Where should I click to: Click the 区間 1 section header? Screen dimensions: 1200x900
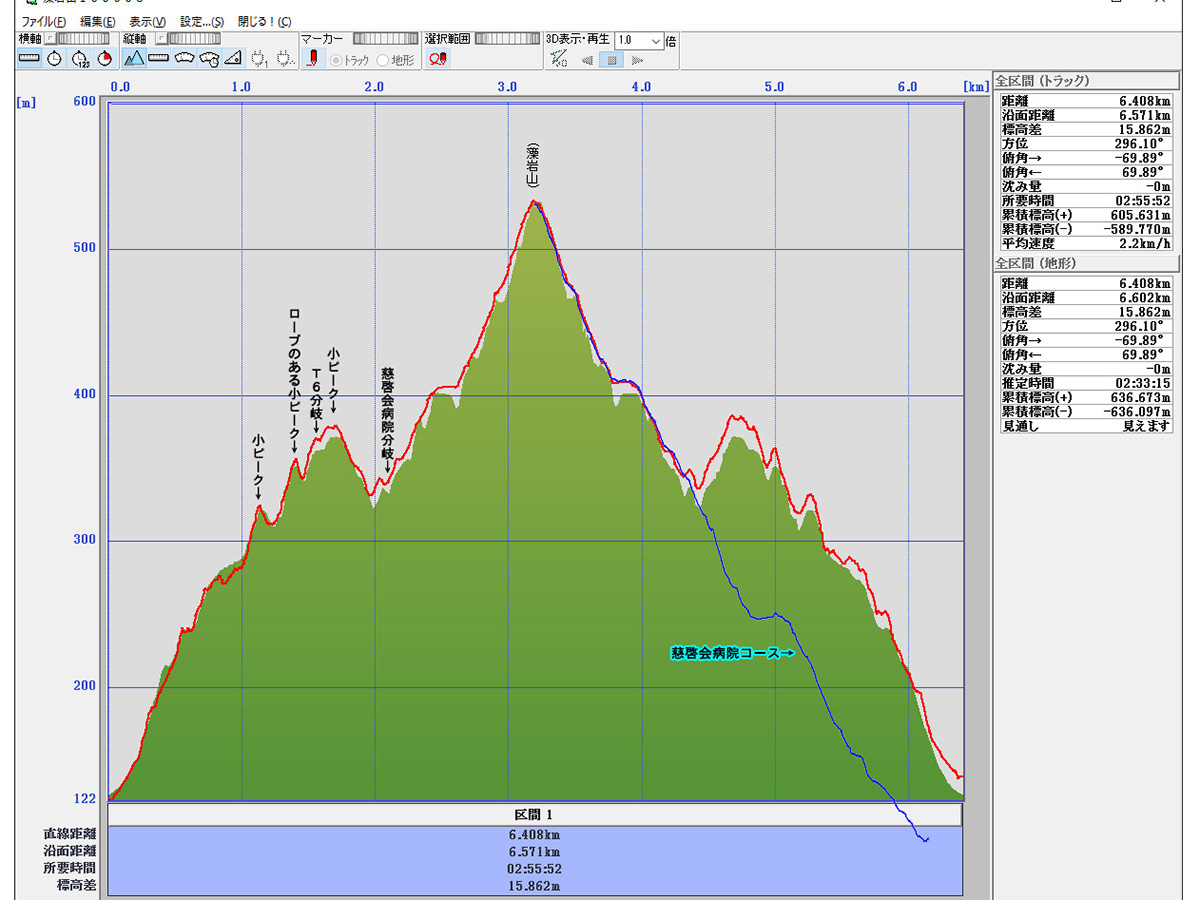pos(534,815)
